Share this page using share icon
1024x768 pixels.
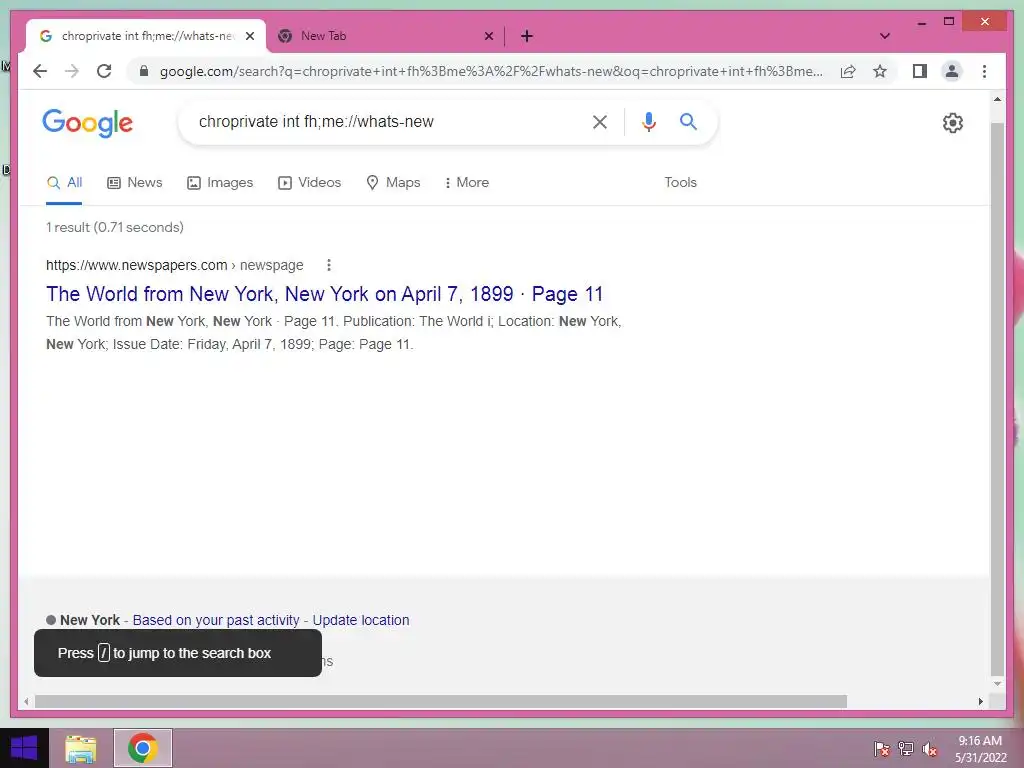coord(848,71)
